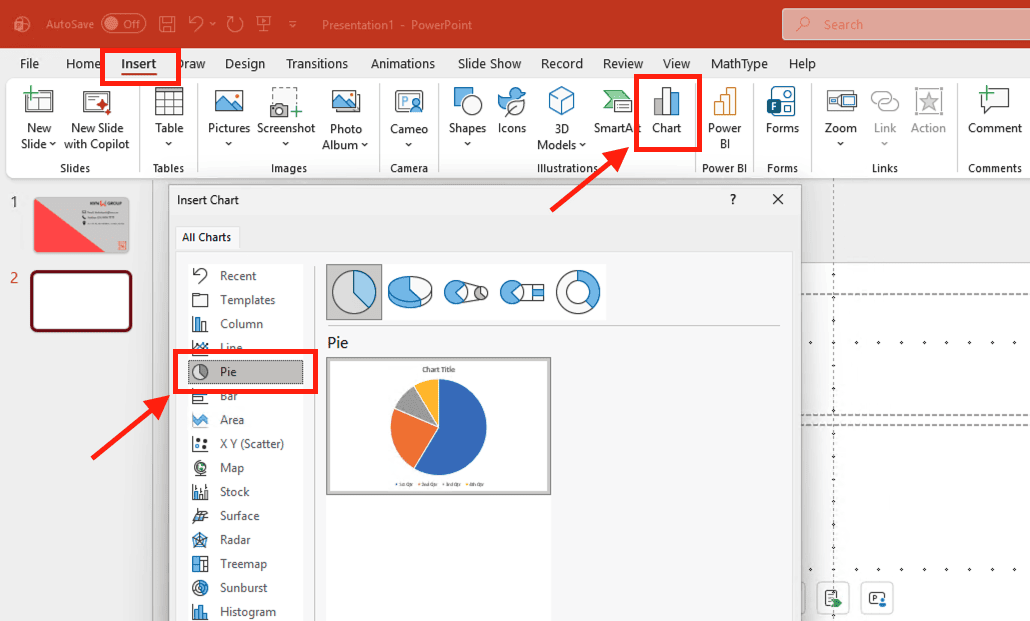Viewport: 1030px width, 621px height.
Task: Click the SmartArt button
Action: (x=616, y=112)
